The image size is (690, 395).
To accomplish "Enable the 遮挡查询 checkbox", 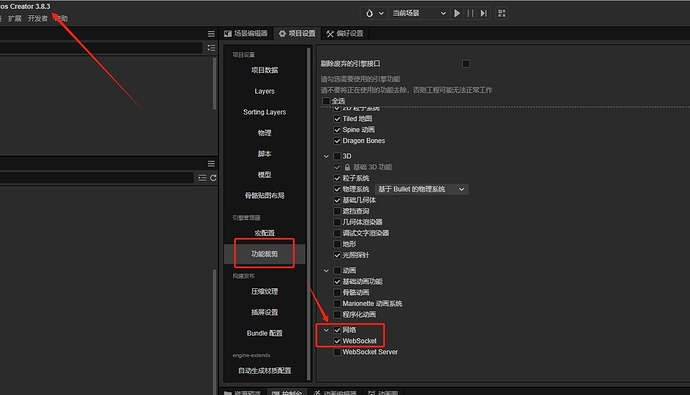I will pos(337,211).
